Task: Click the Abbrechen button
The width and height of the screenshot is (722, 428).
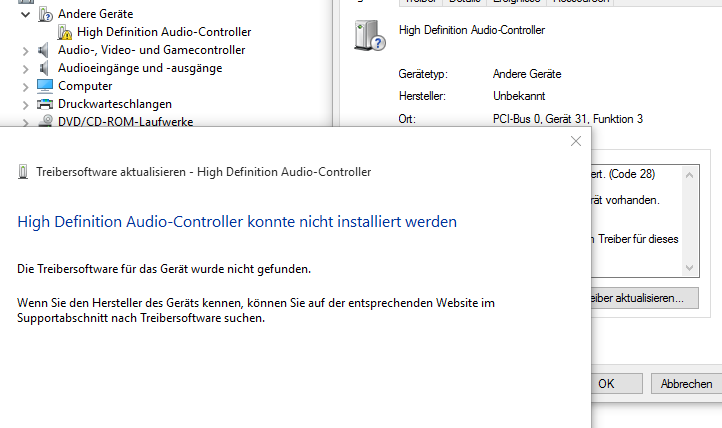Action: (x=687, y=383)
